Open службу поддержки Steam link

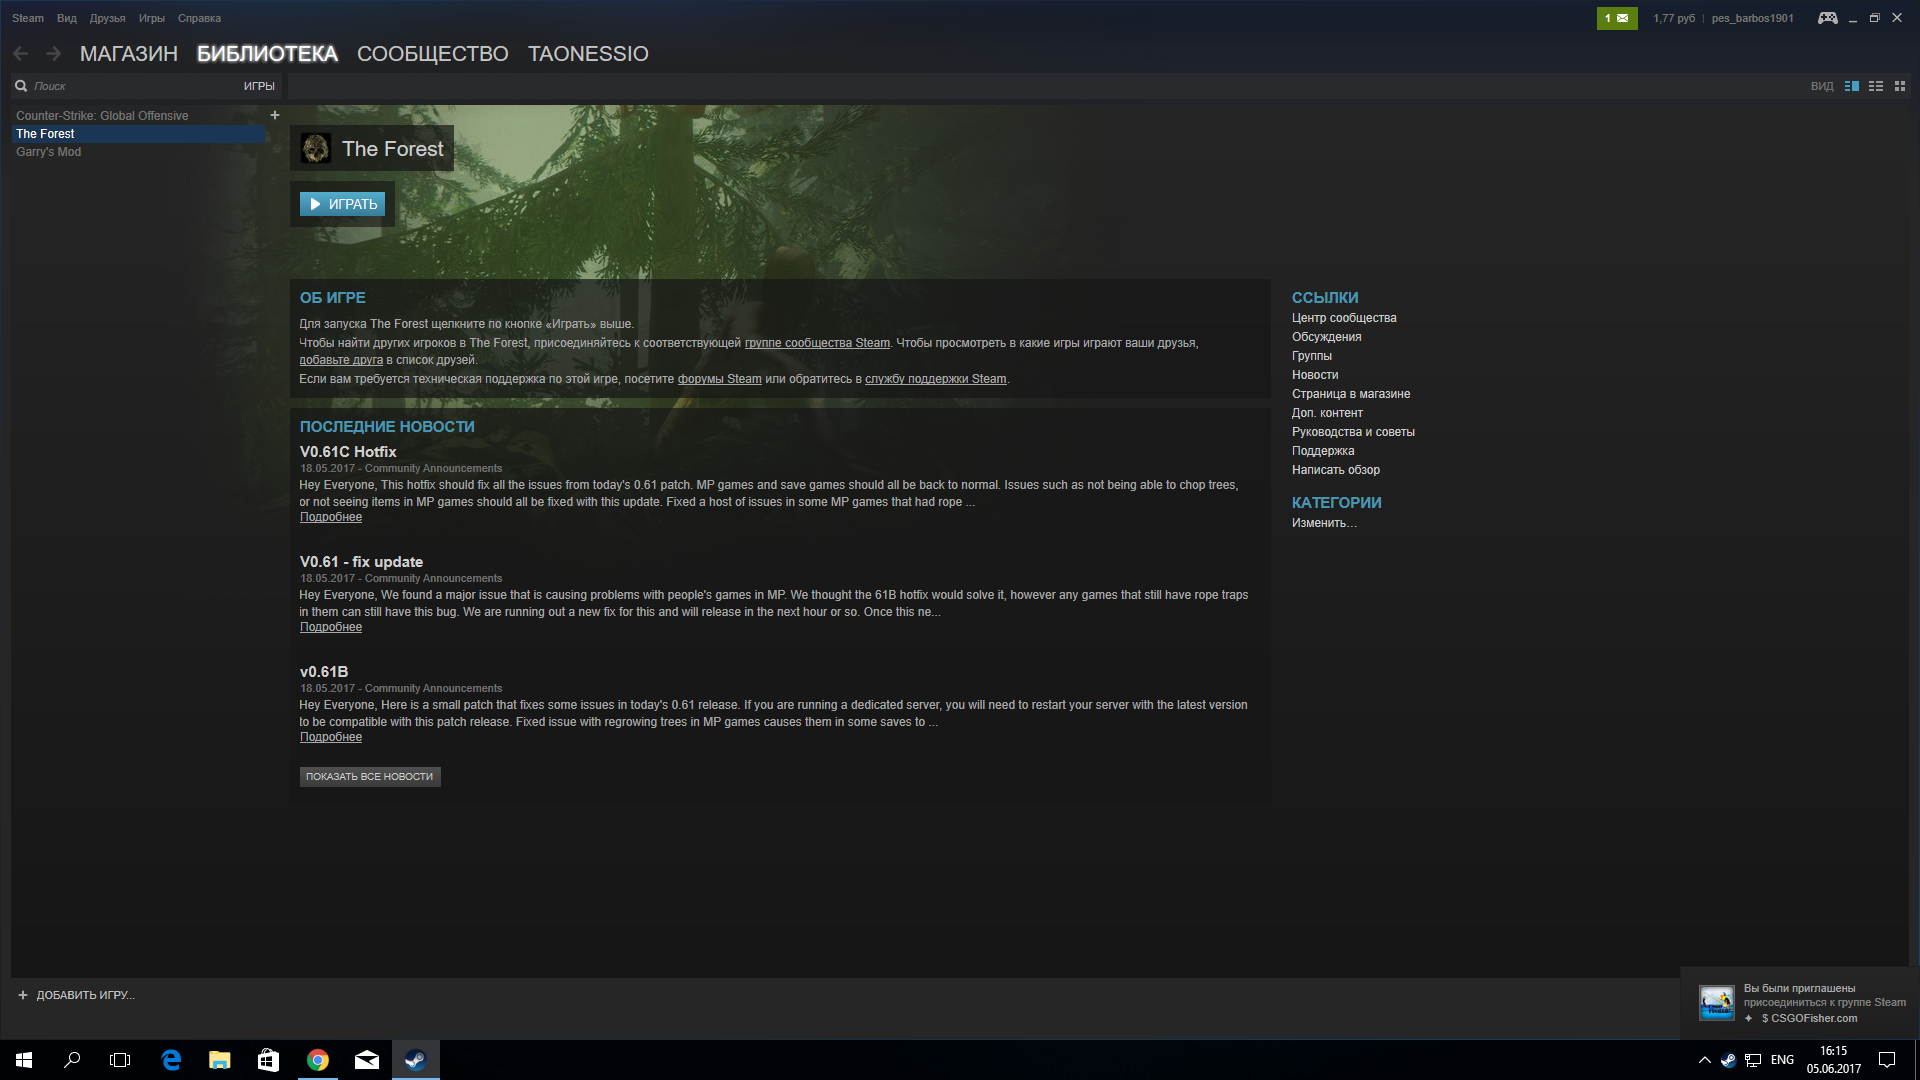[935, 379]
